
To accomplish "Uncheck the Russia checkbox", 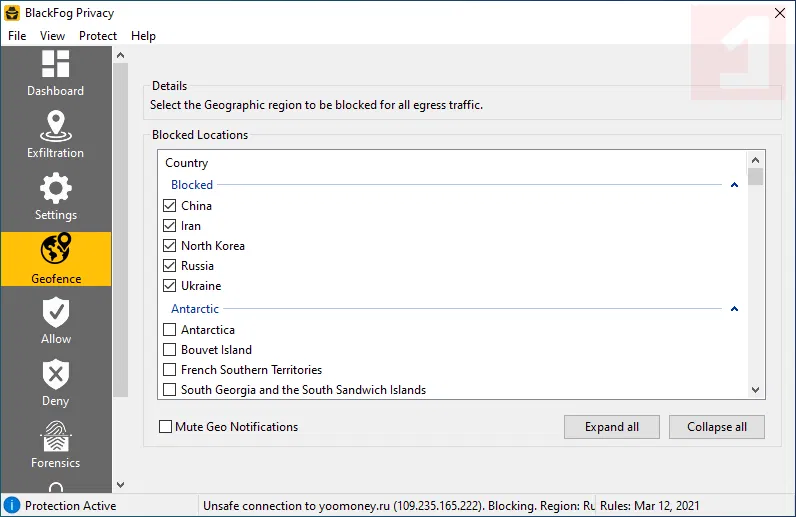I will [x=169, y=266].
